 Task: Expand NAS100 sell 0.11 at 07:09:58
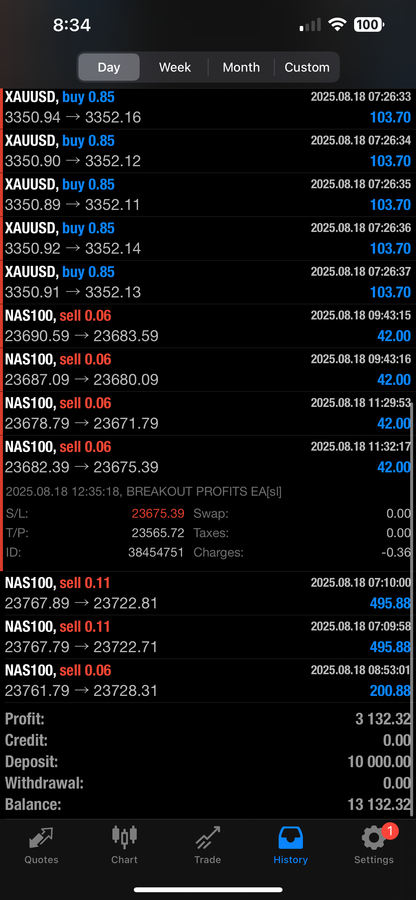pyautogui.click(x=208, y=637)
